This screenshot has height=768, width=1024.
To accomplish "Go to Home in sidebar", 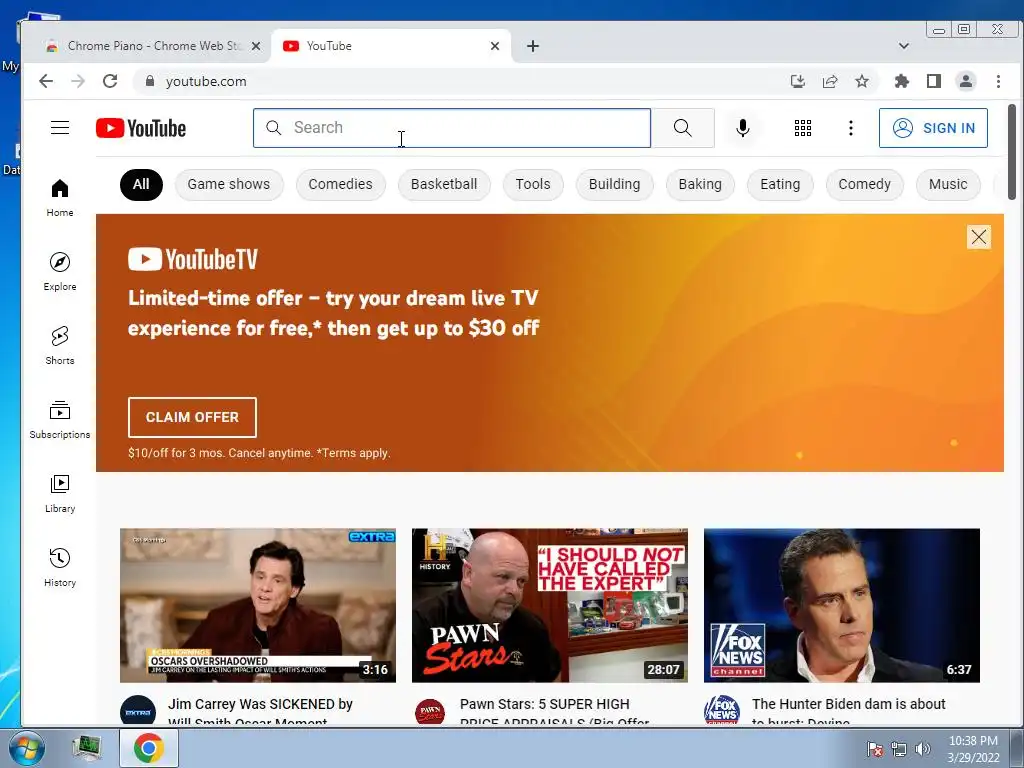I will point(60,198).
